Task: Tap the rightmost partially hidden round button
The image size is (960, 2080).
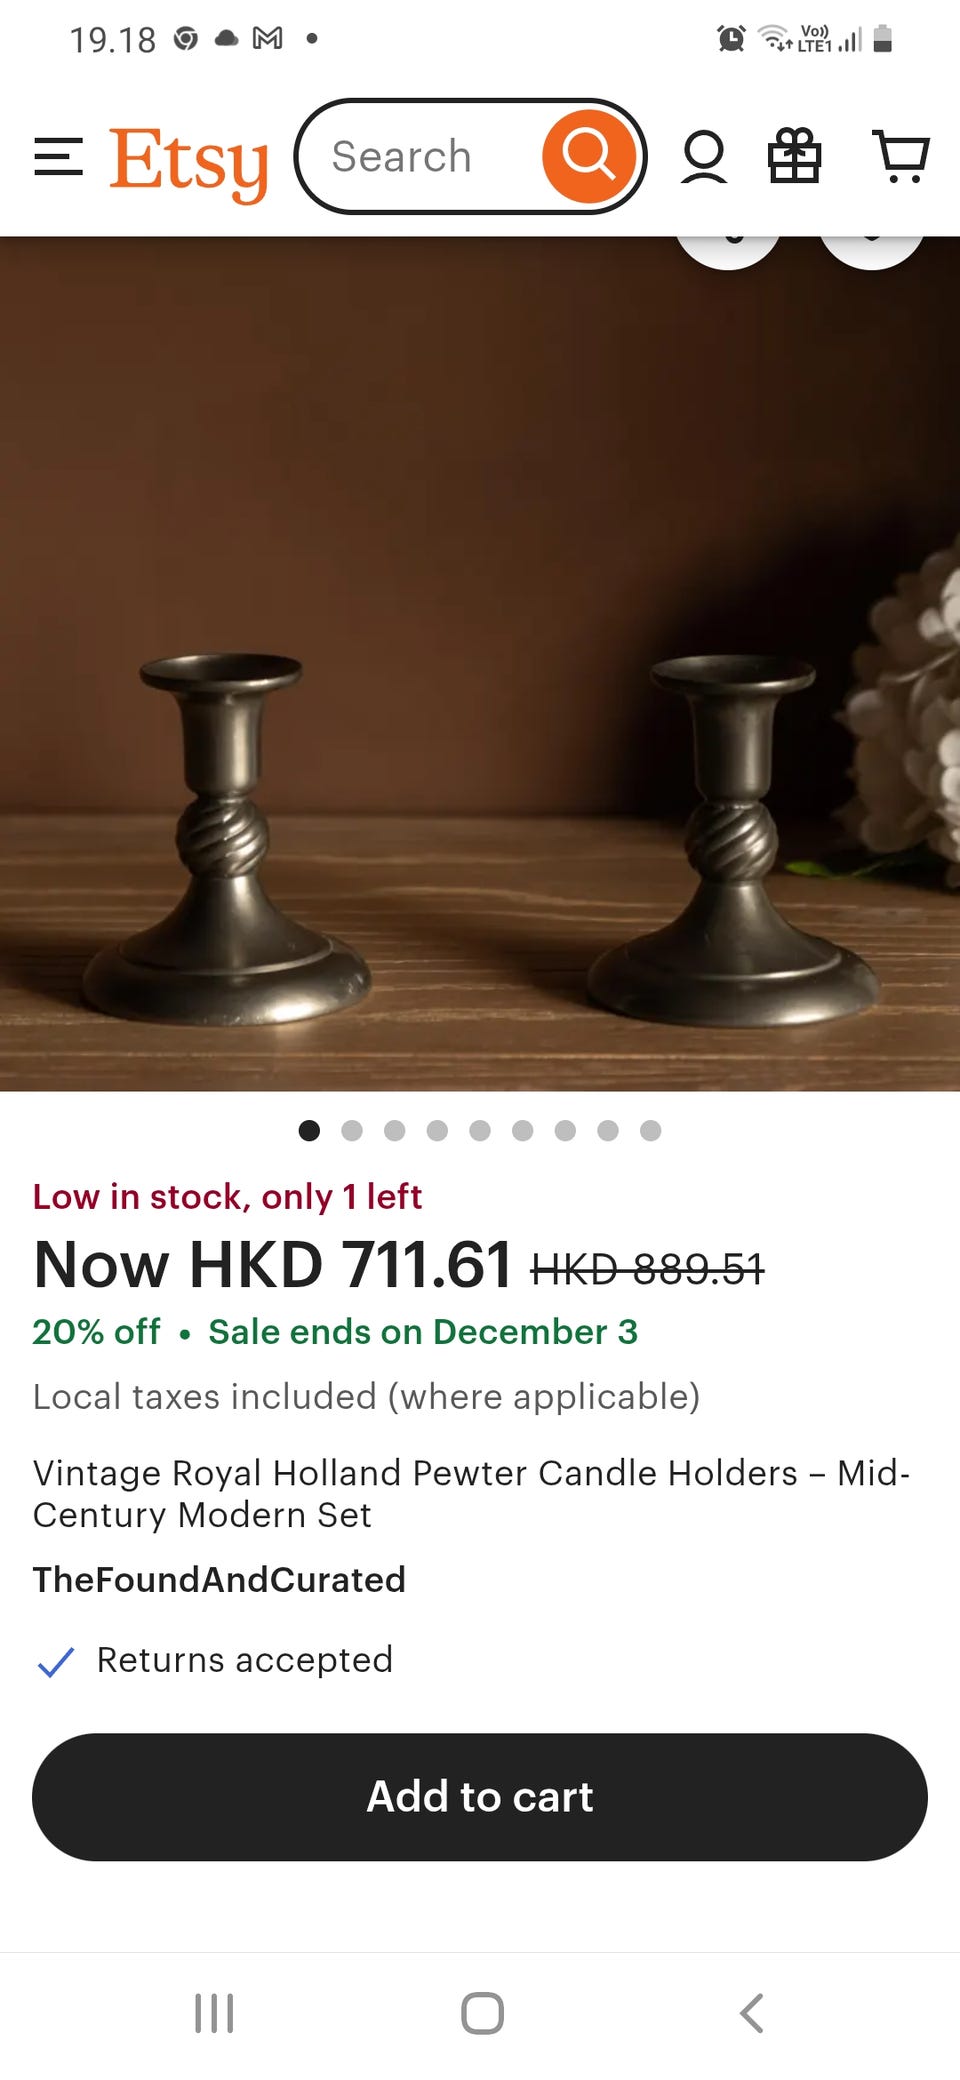Action: click(x=871, y=252)
